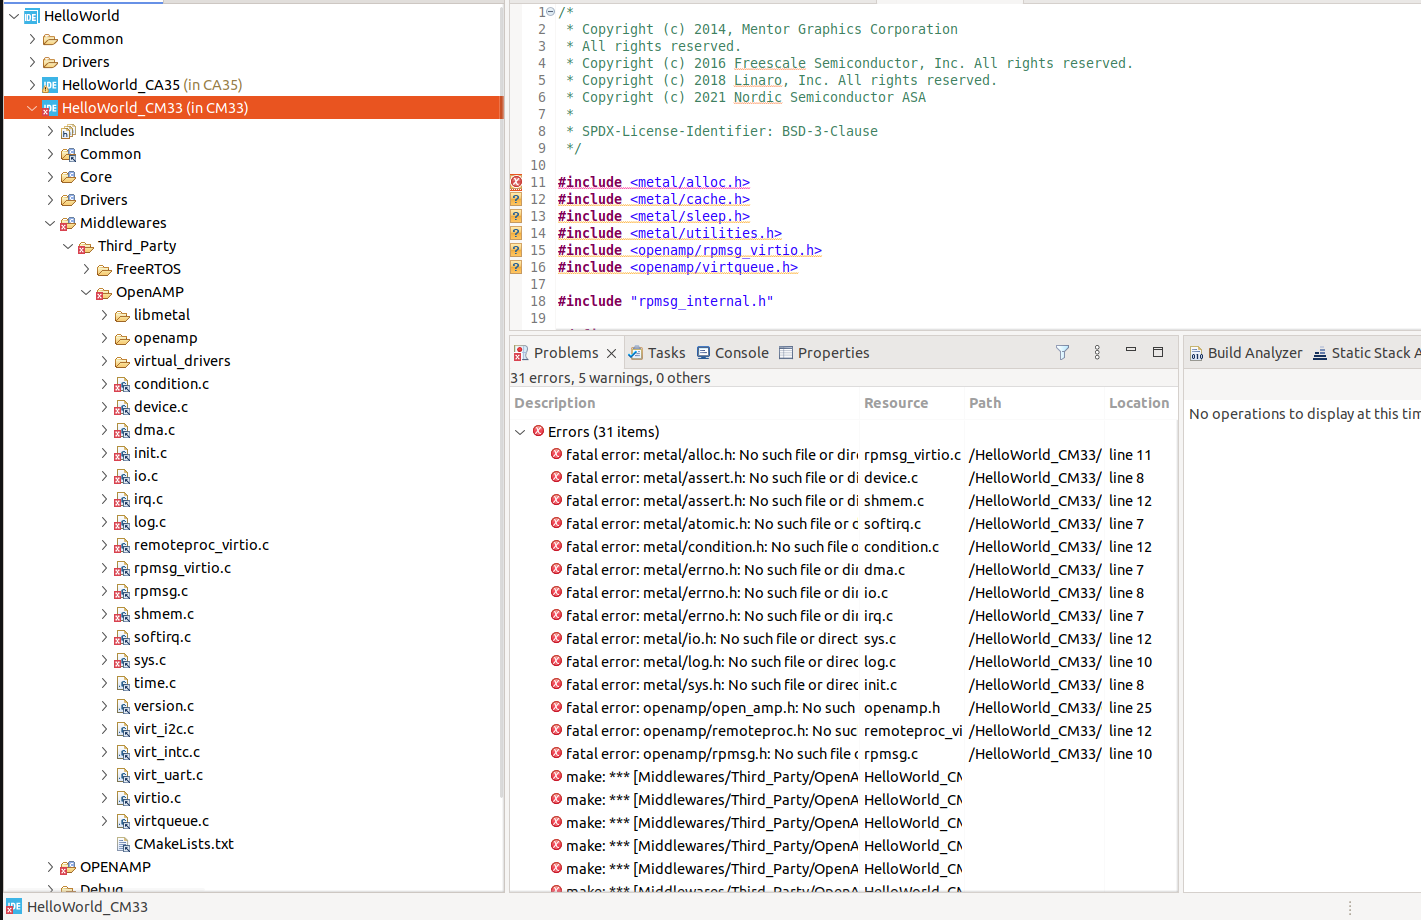Collapse the HelloWorld_CM33 project tree

(30, 107)
